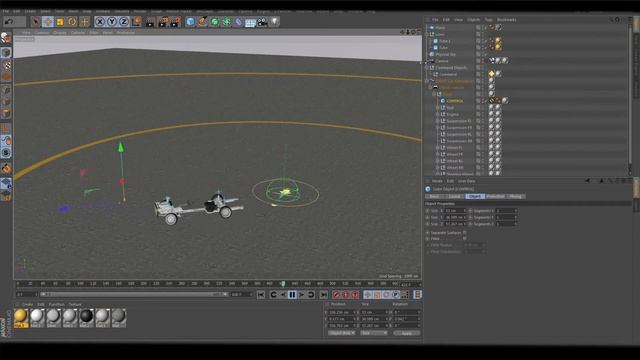Toggle the X axis lock
640x360 pixels.
pyautogui.click(x=100, y=22)
